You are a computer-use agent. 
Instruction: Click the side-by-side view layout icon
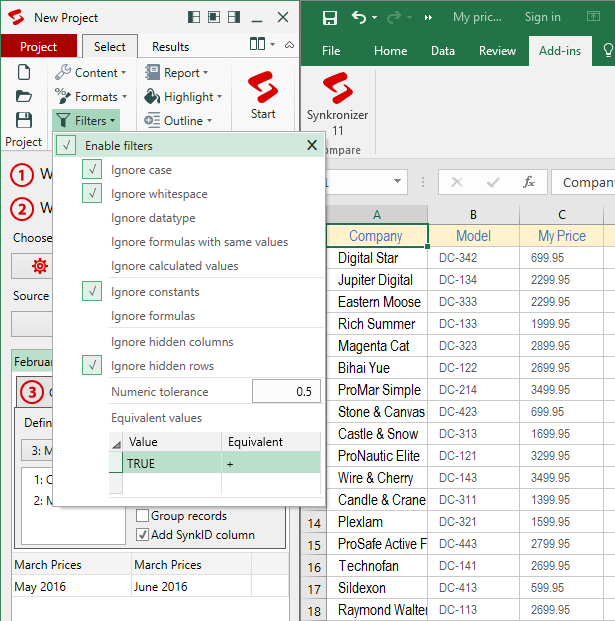257,44
